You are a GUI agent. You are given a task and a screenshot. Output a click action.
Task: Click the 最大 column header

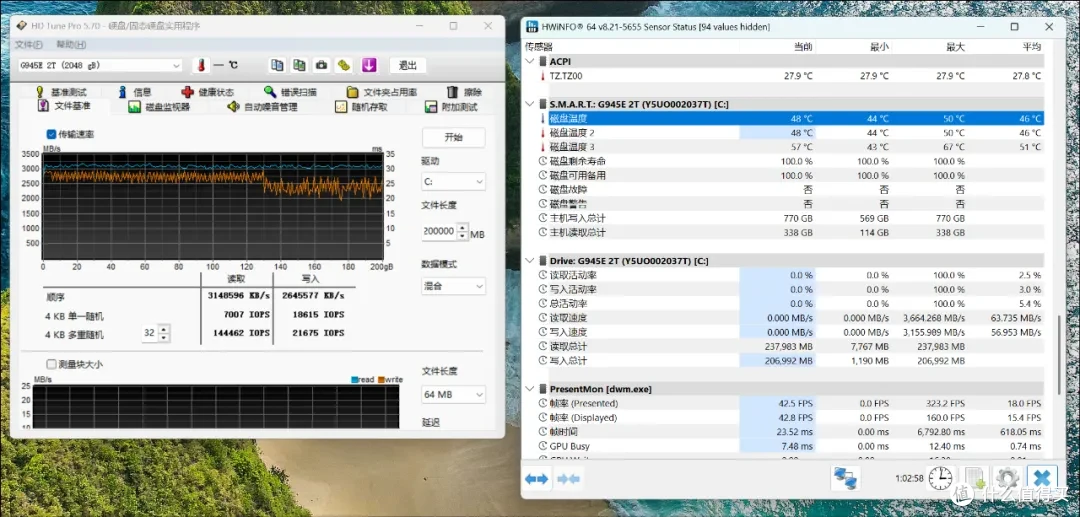coord(955,47)
